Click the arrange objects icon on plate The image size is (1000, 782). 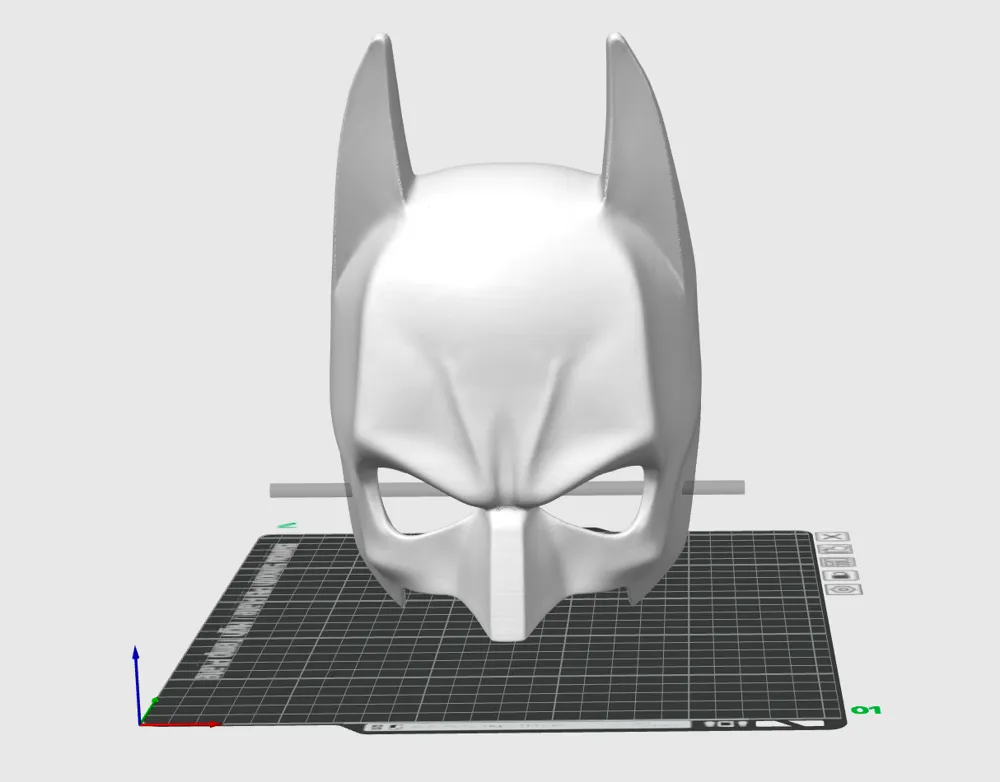point(837,562)
